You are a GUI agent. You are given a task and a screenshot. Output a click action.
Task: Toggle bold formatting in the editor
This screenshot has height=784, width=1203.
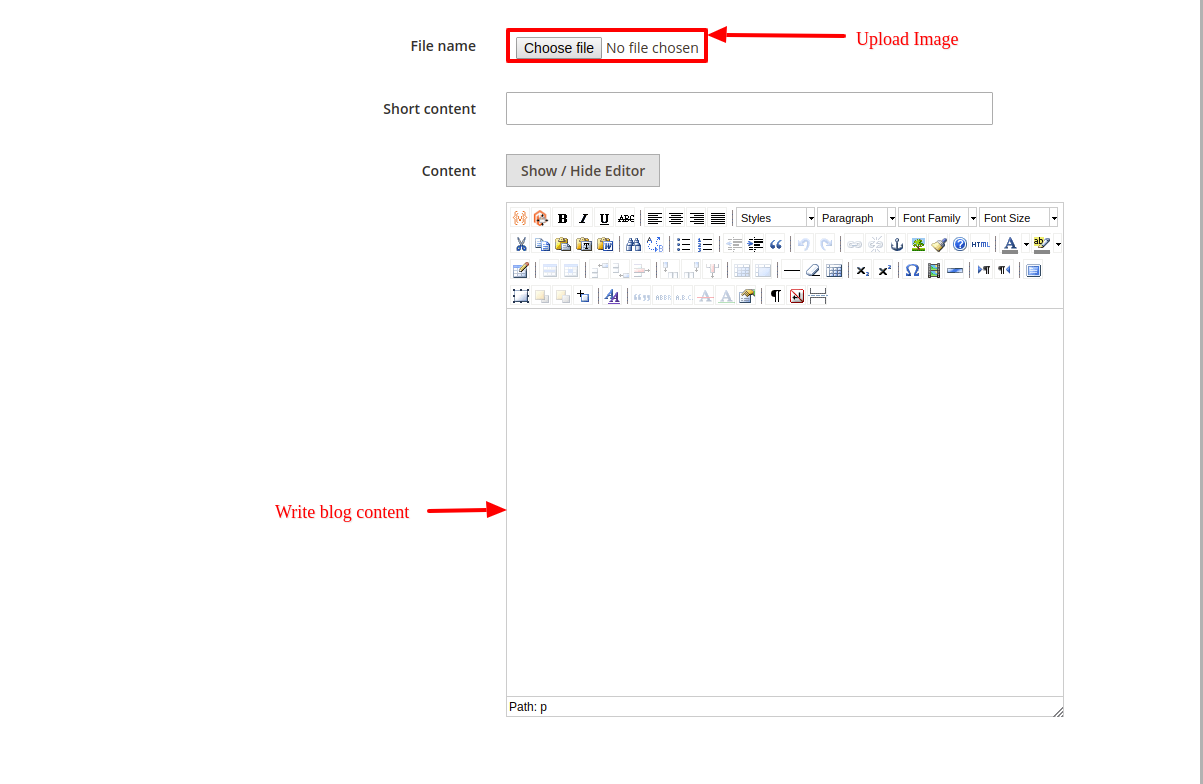click(562, 218)
